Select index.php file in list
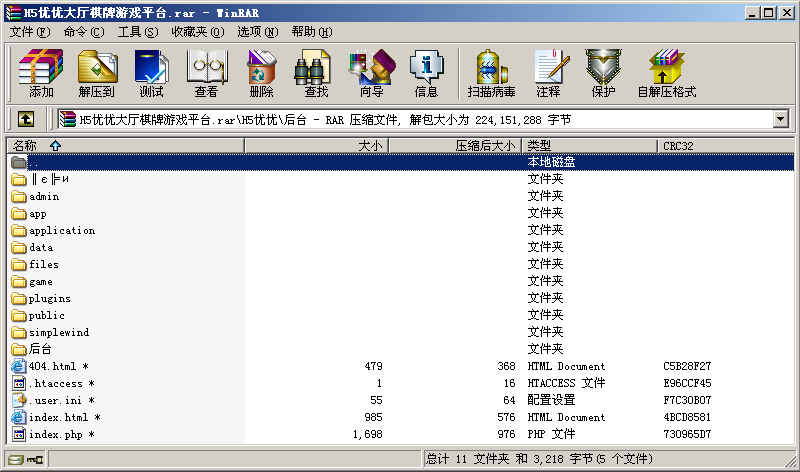 tap(55, 435)
